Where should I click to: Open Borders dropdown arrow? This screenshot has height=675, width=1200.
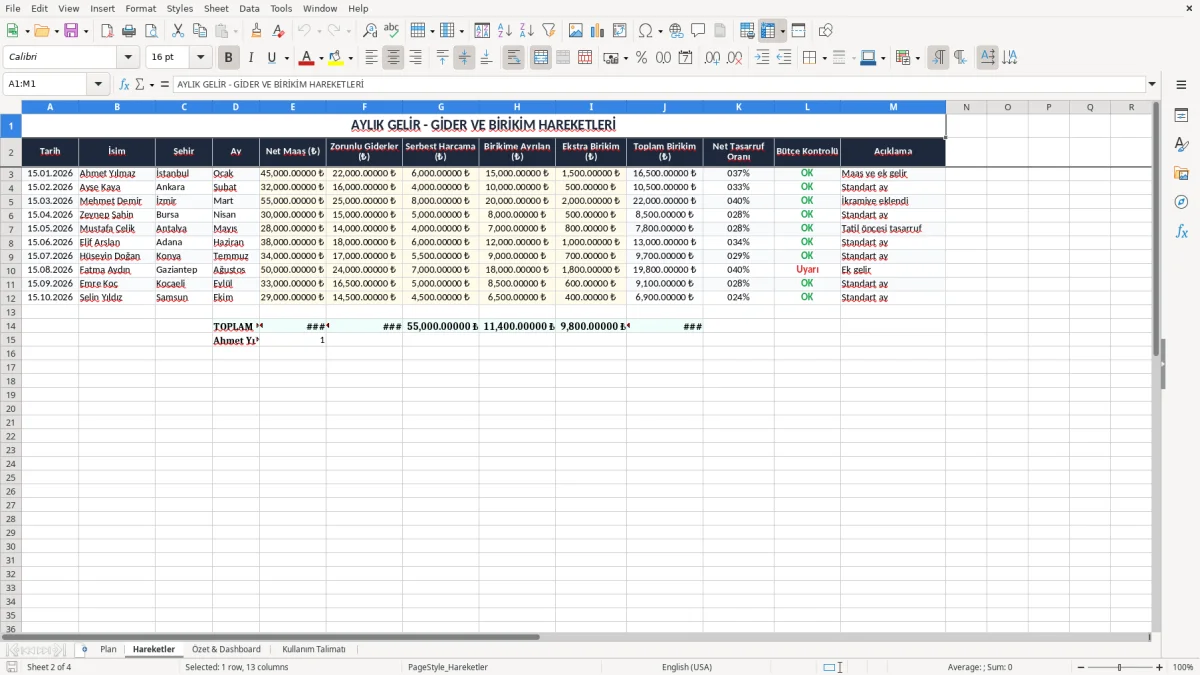pos(824,58)
